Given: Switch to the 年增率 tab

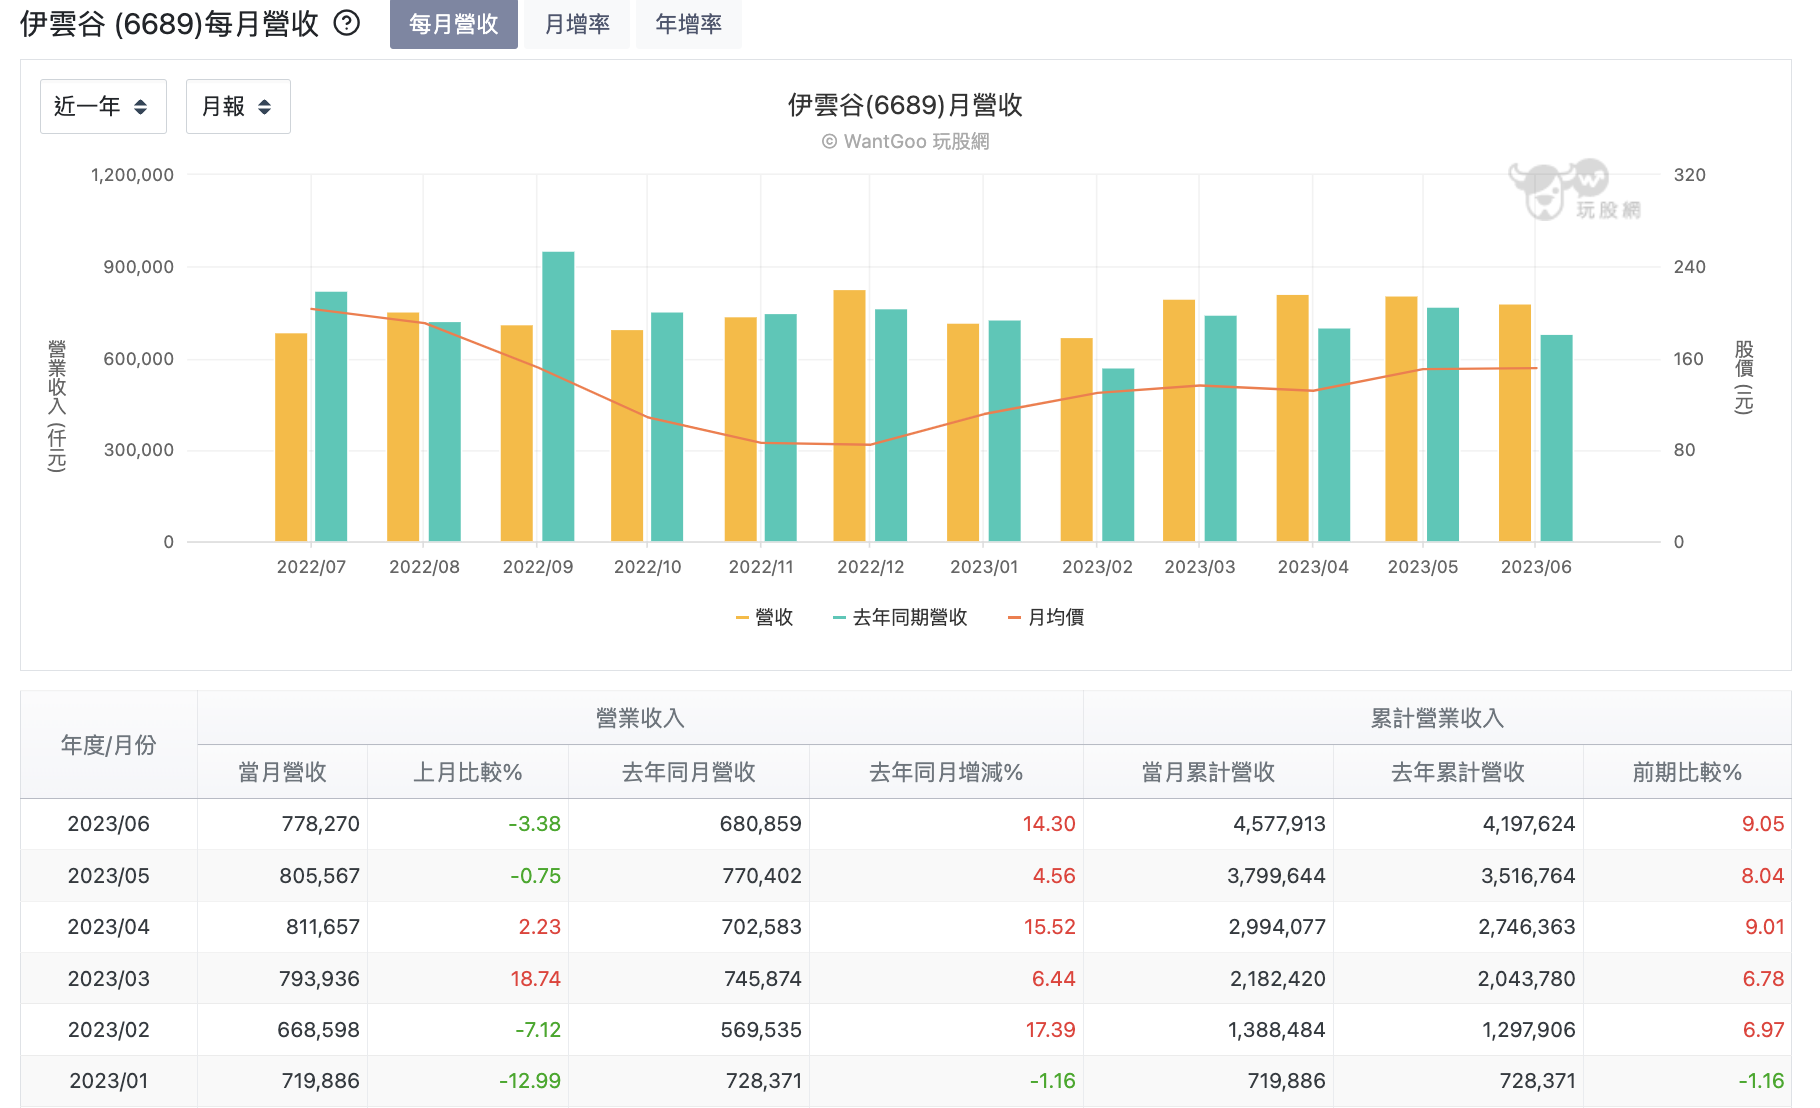Looking at the screenshot, I should click(689, 24).
